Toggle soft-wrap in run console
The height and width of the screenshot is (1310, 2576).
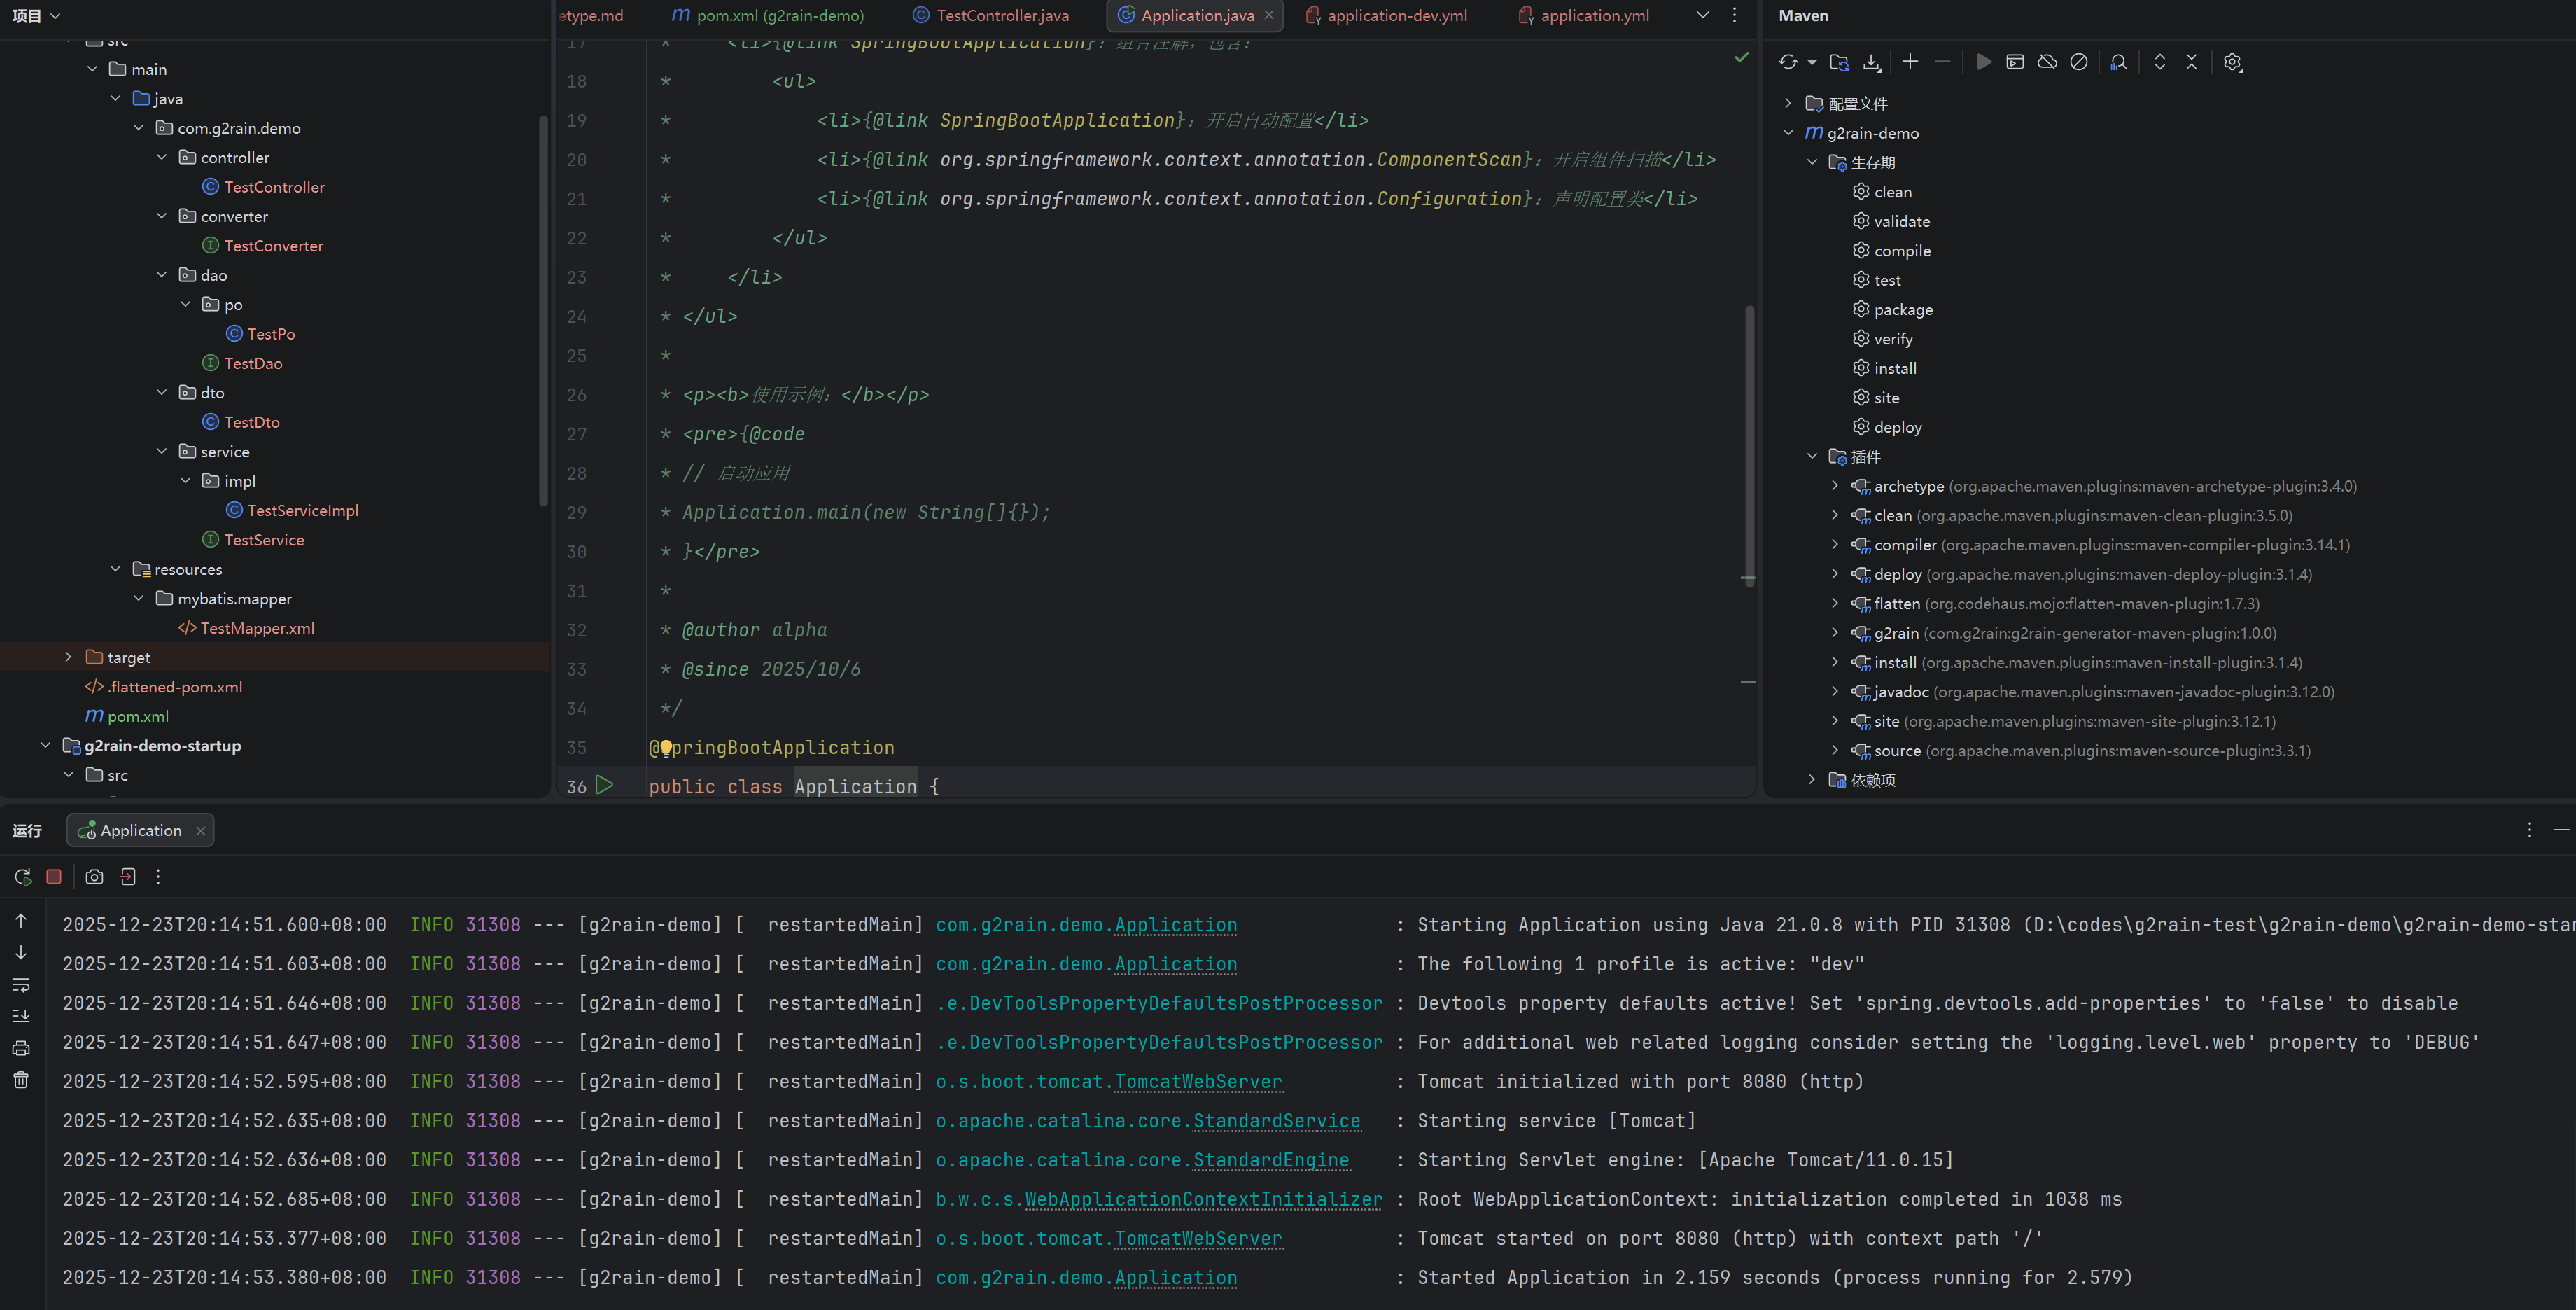[x=21, y=985]
